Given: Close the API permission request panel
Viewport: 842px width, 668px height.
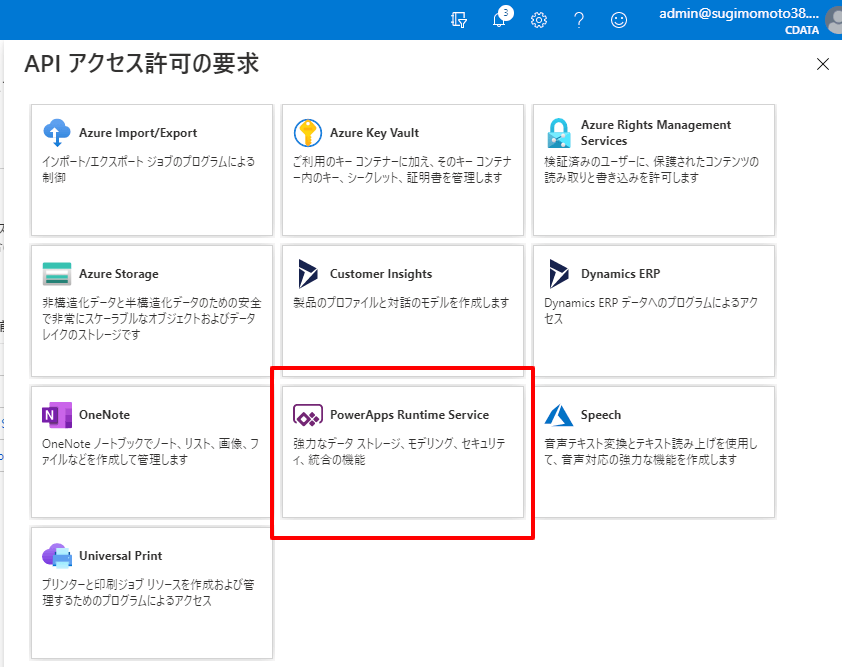Looking at the screenshot, I should point(823,64).
